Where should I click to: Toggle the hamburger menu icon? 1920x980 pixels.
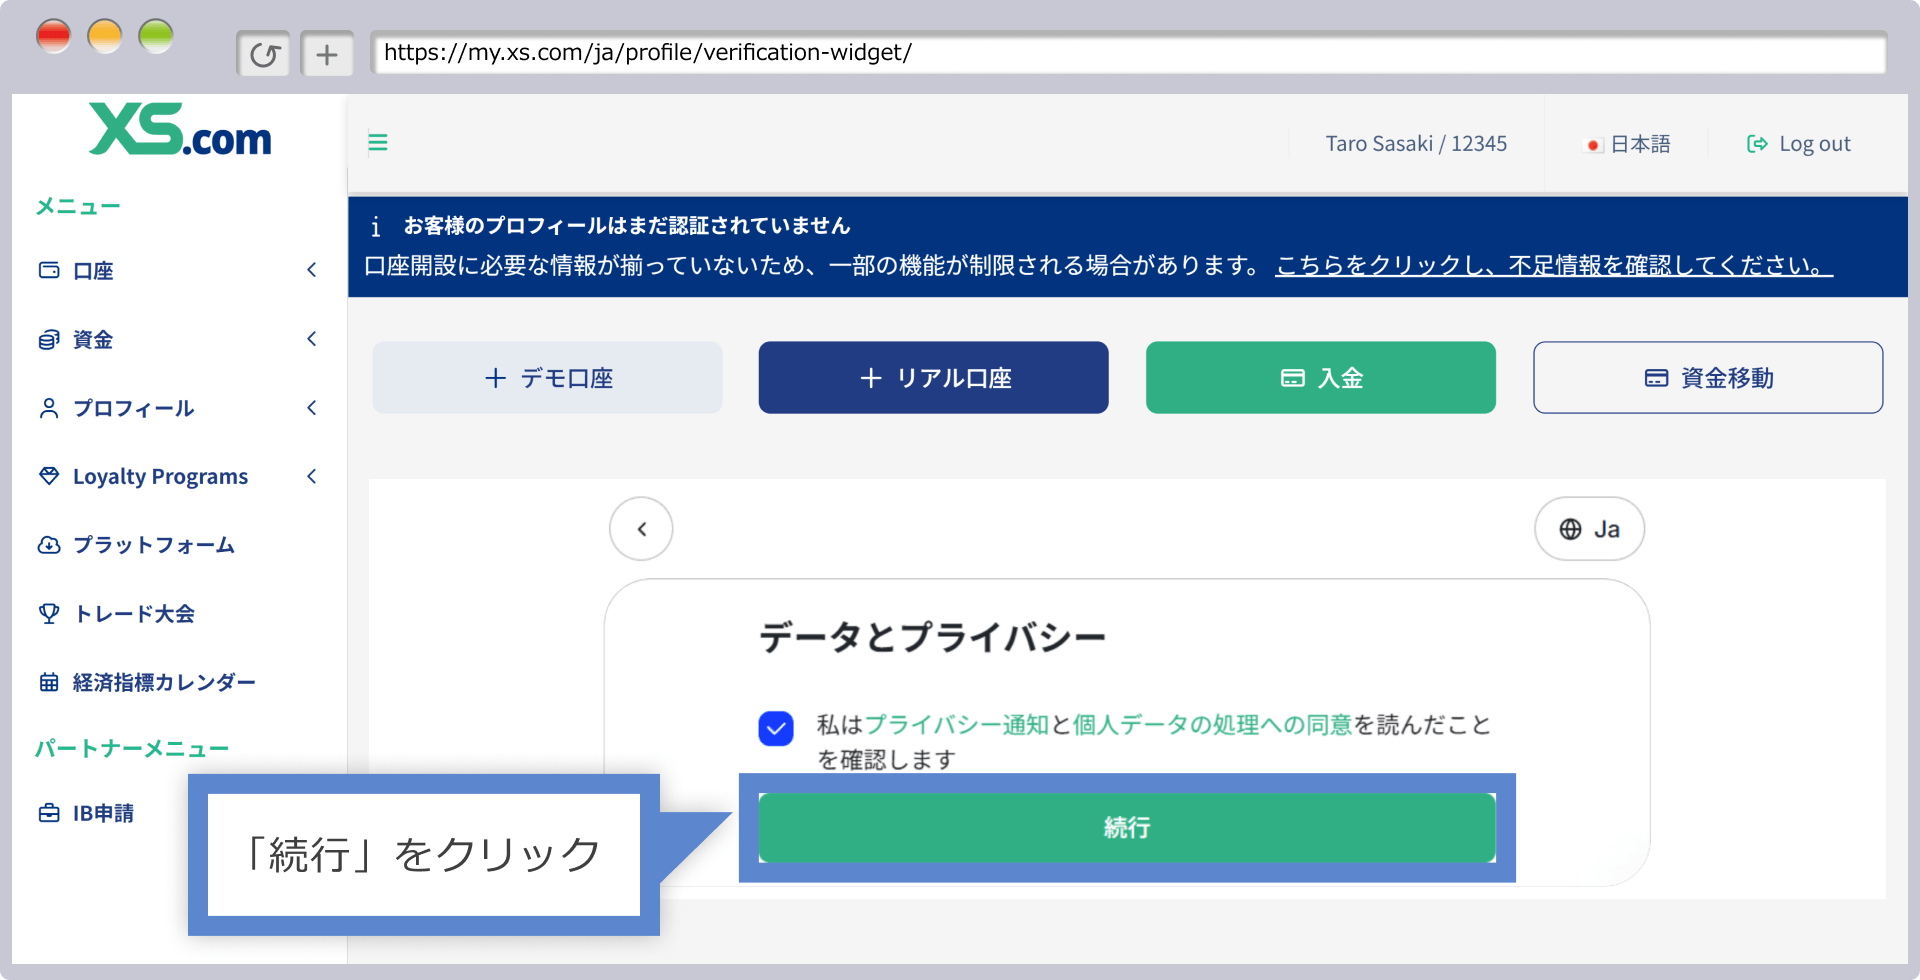pyautogui.click(x=378, y=143)
